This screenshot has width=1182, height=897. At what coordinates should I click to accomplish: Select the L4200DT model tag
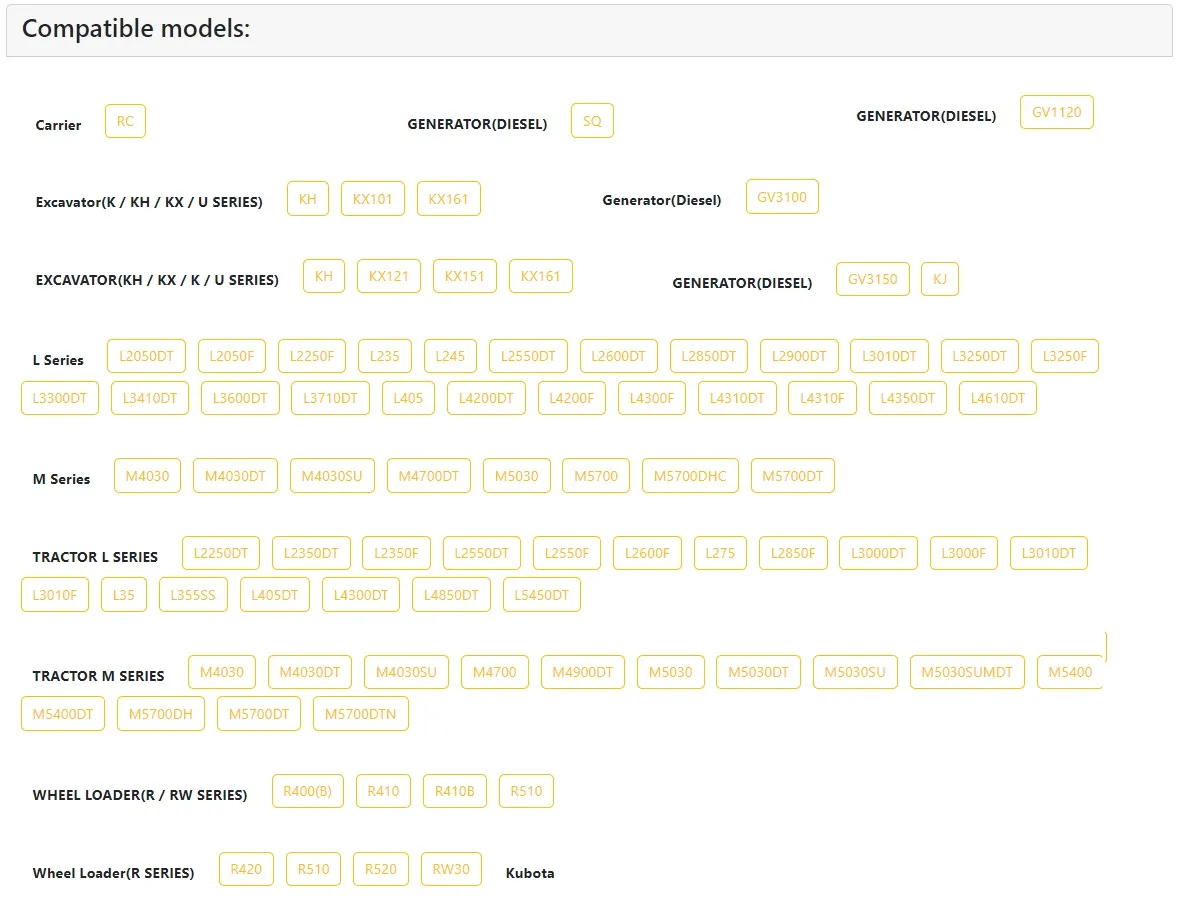click(486, 399)
